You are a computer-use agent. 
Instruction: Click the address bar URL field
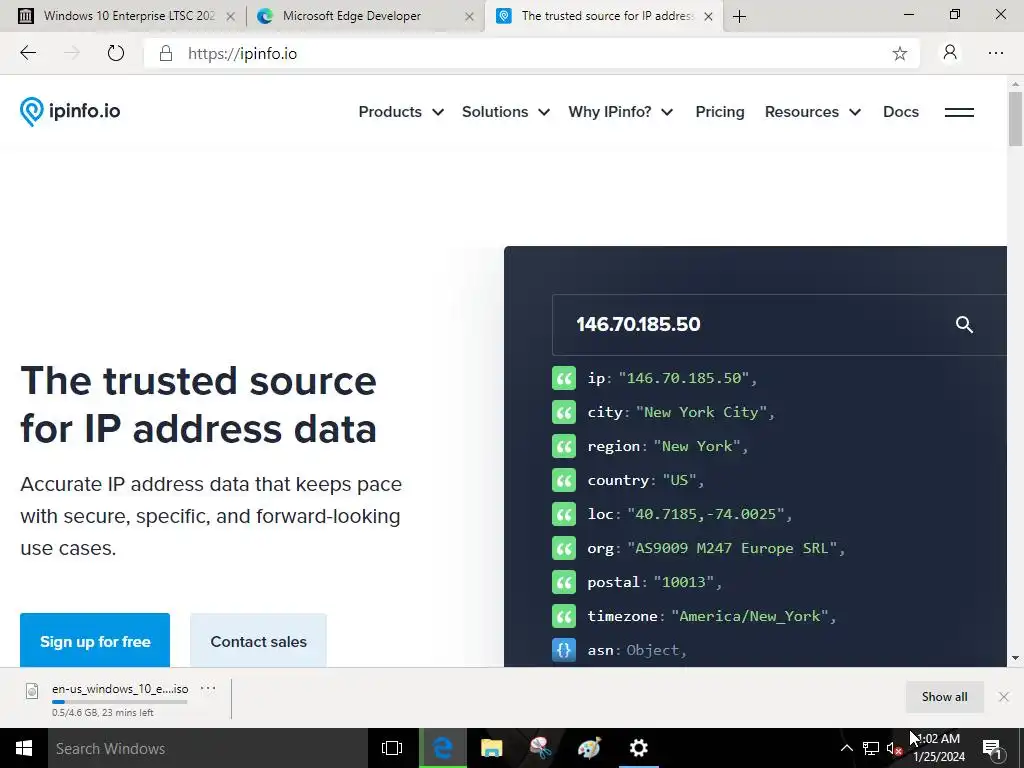532,54
